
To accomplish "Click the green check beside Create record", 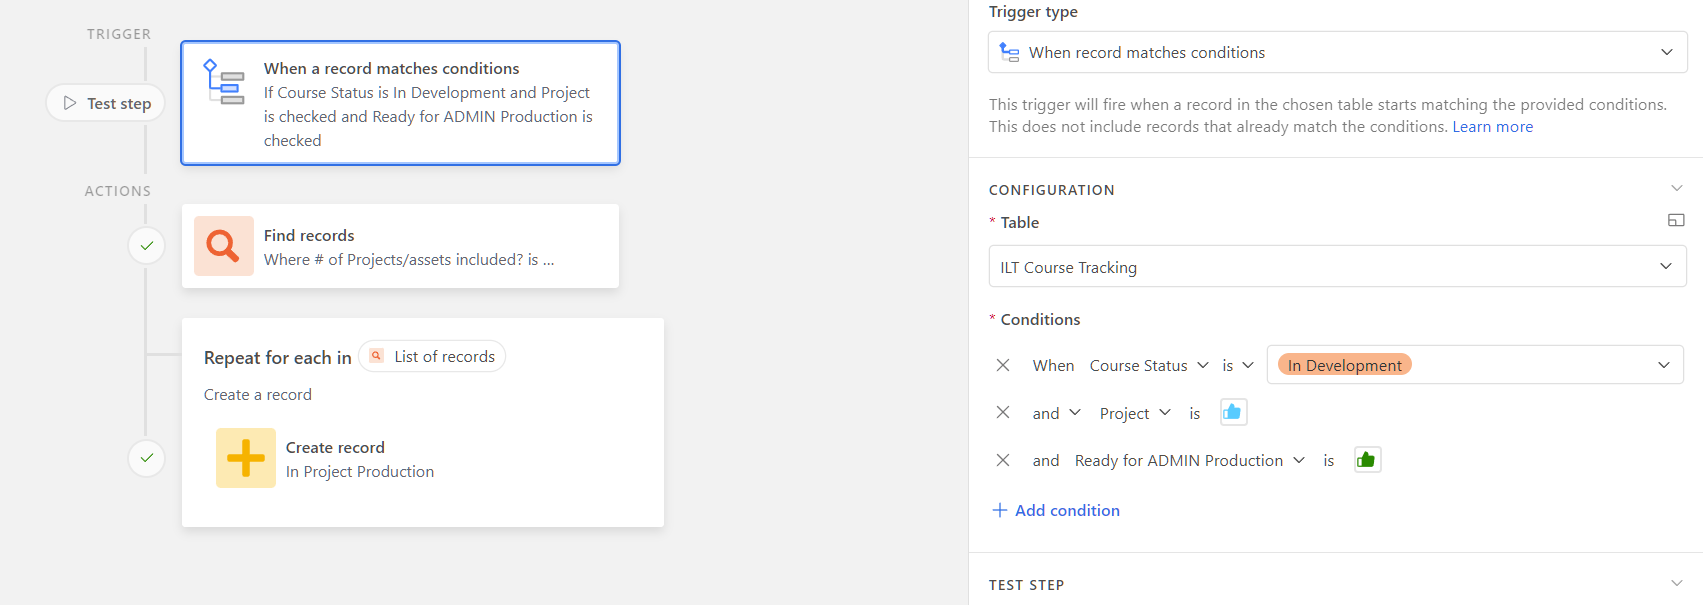I will point(147,458).
